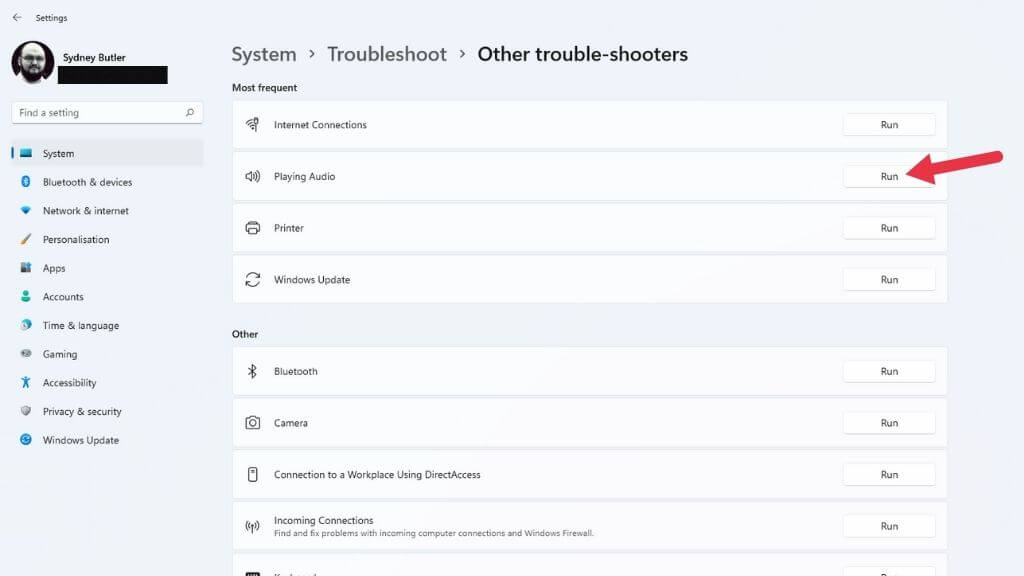The height and width of the screenshot is (576, 1024).
Task: Click the Privacy & security shield icon
Action: point(26,411)
